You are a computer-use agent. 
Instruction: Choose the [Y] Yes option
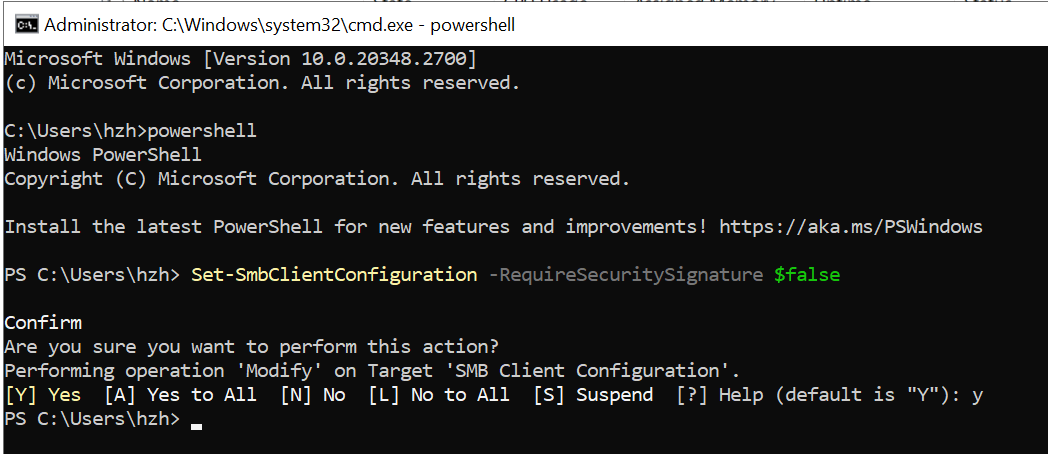click(43, 395)
